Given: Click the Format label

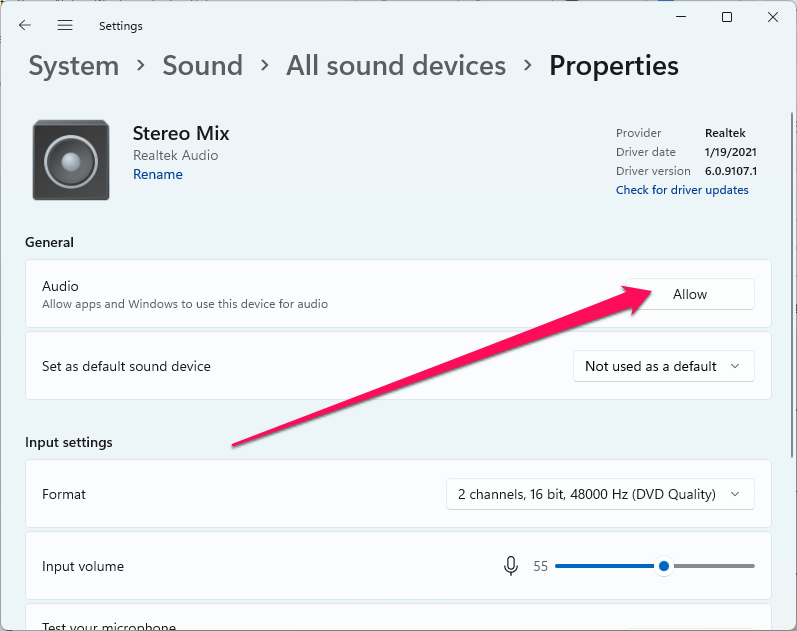Looking at the screenshot, I should point(64,494).
